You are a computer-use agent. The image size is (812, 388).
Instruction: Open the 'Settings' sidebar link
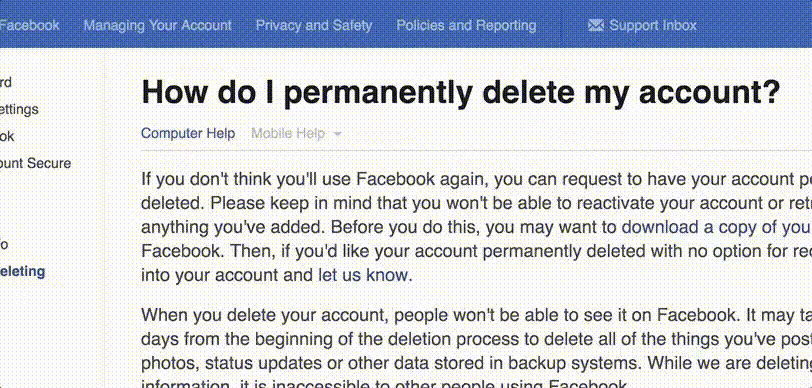[x=19, y=109]
